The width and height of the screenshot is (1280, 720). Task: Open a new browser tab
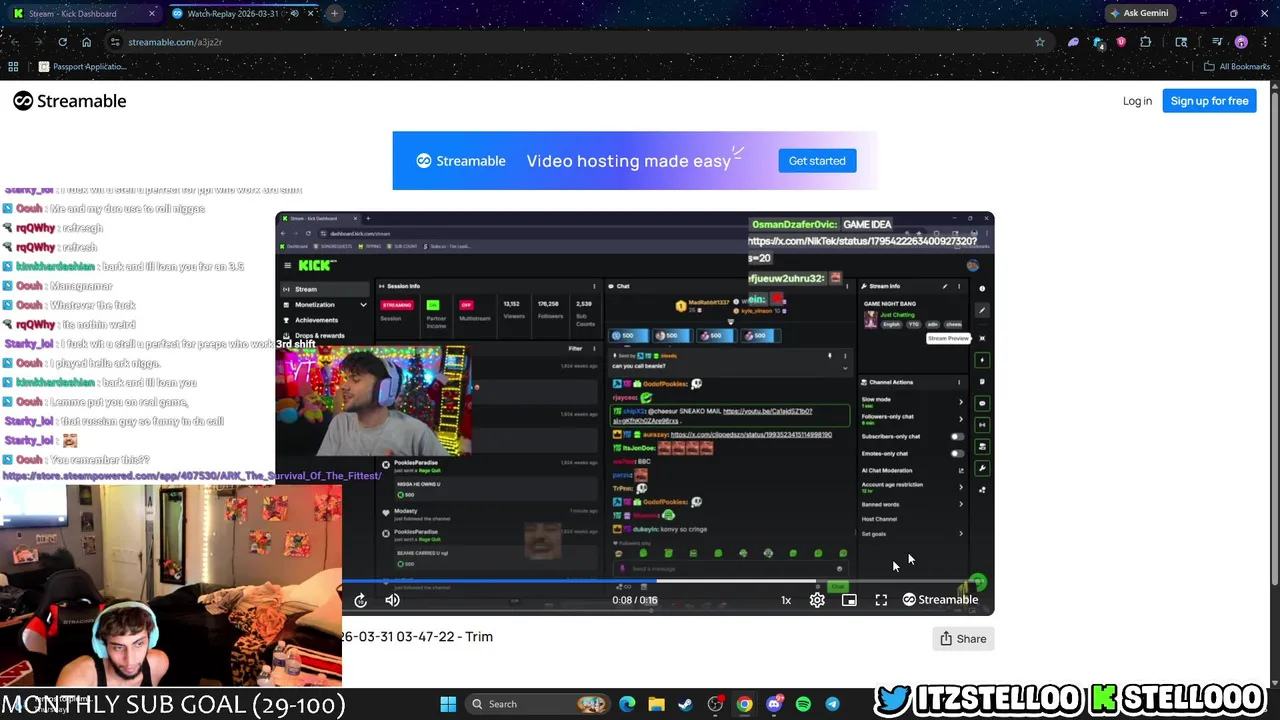click(x=334, y=14)
